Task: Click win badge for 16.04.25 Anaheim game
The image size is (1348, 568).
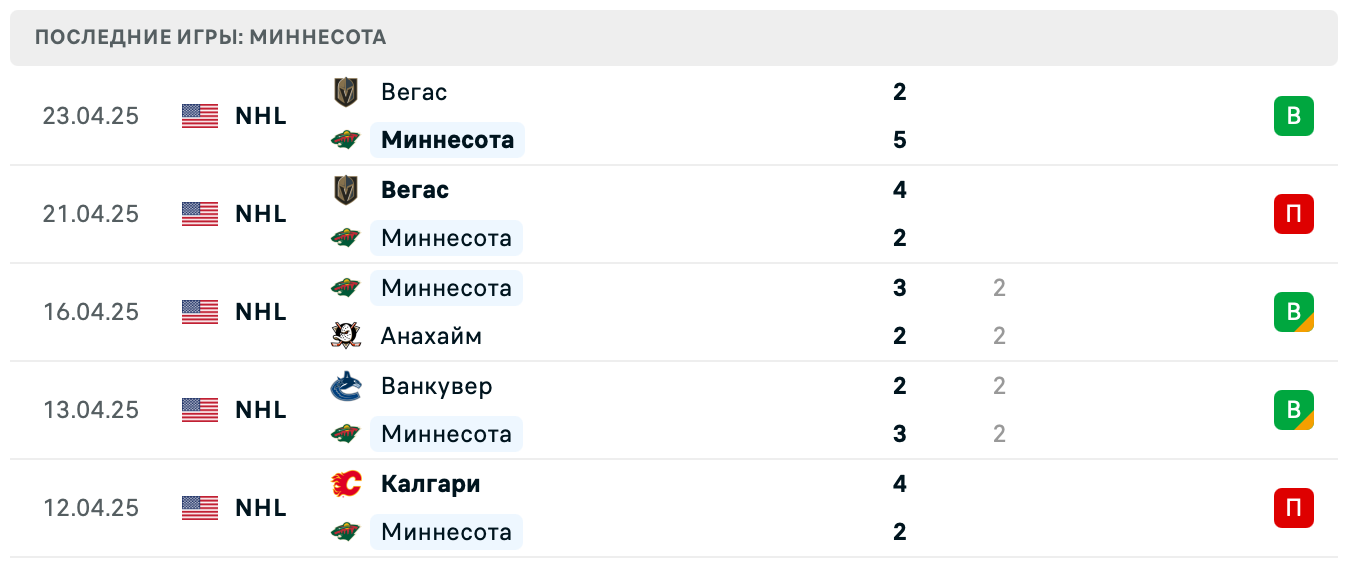Action: [x=1293, y=312]
